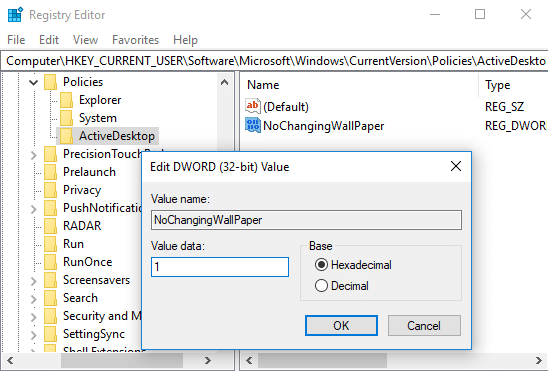Select Hexadecimal base option
This screenshot has height=371, width=548.
pyautogui.click(x=353, y=265)
